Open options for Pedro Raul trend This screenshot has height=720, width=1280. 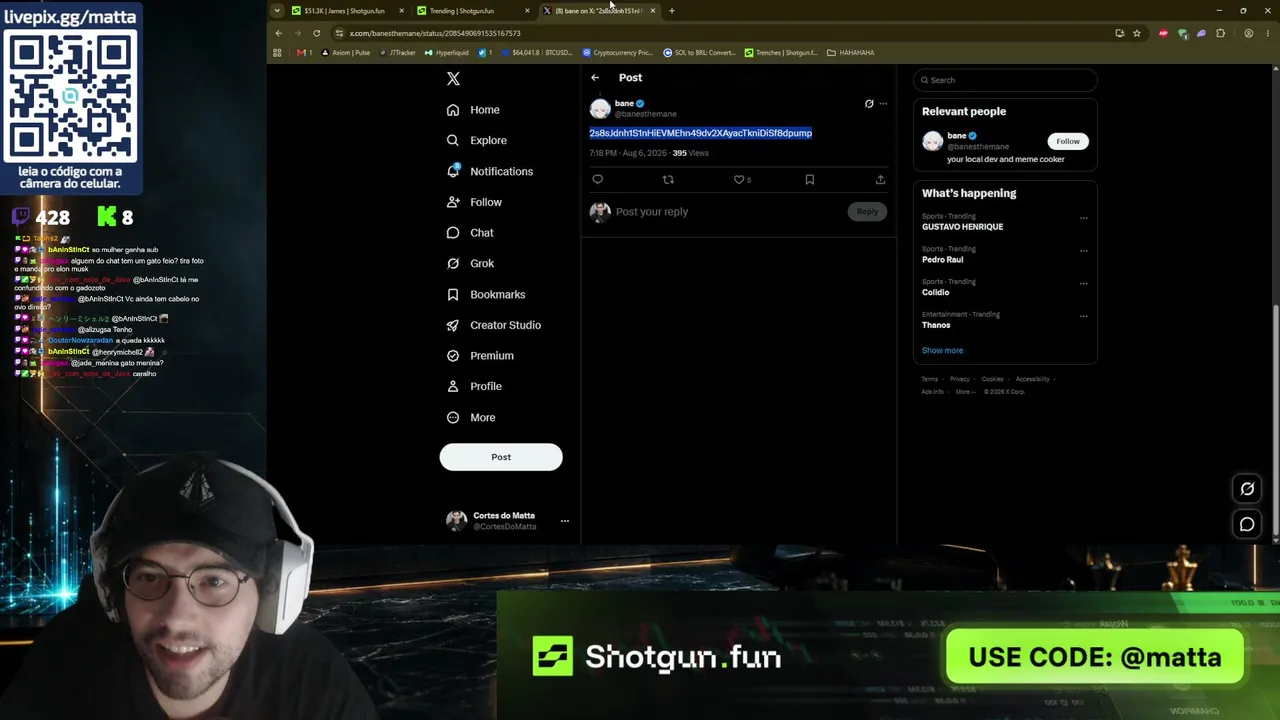tap(1083, 251)
